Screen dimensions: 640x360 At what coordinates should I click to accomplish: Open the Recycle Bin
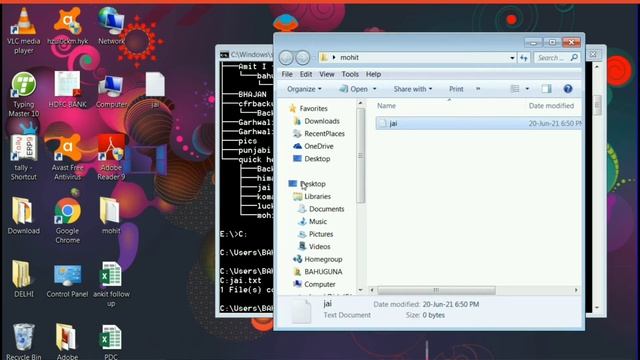24,341
